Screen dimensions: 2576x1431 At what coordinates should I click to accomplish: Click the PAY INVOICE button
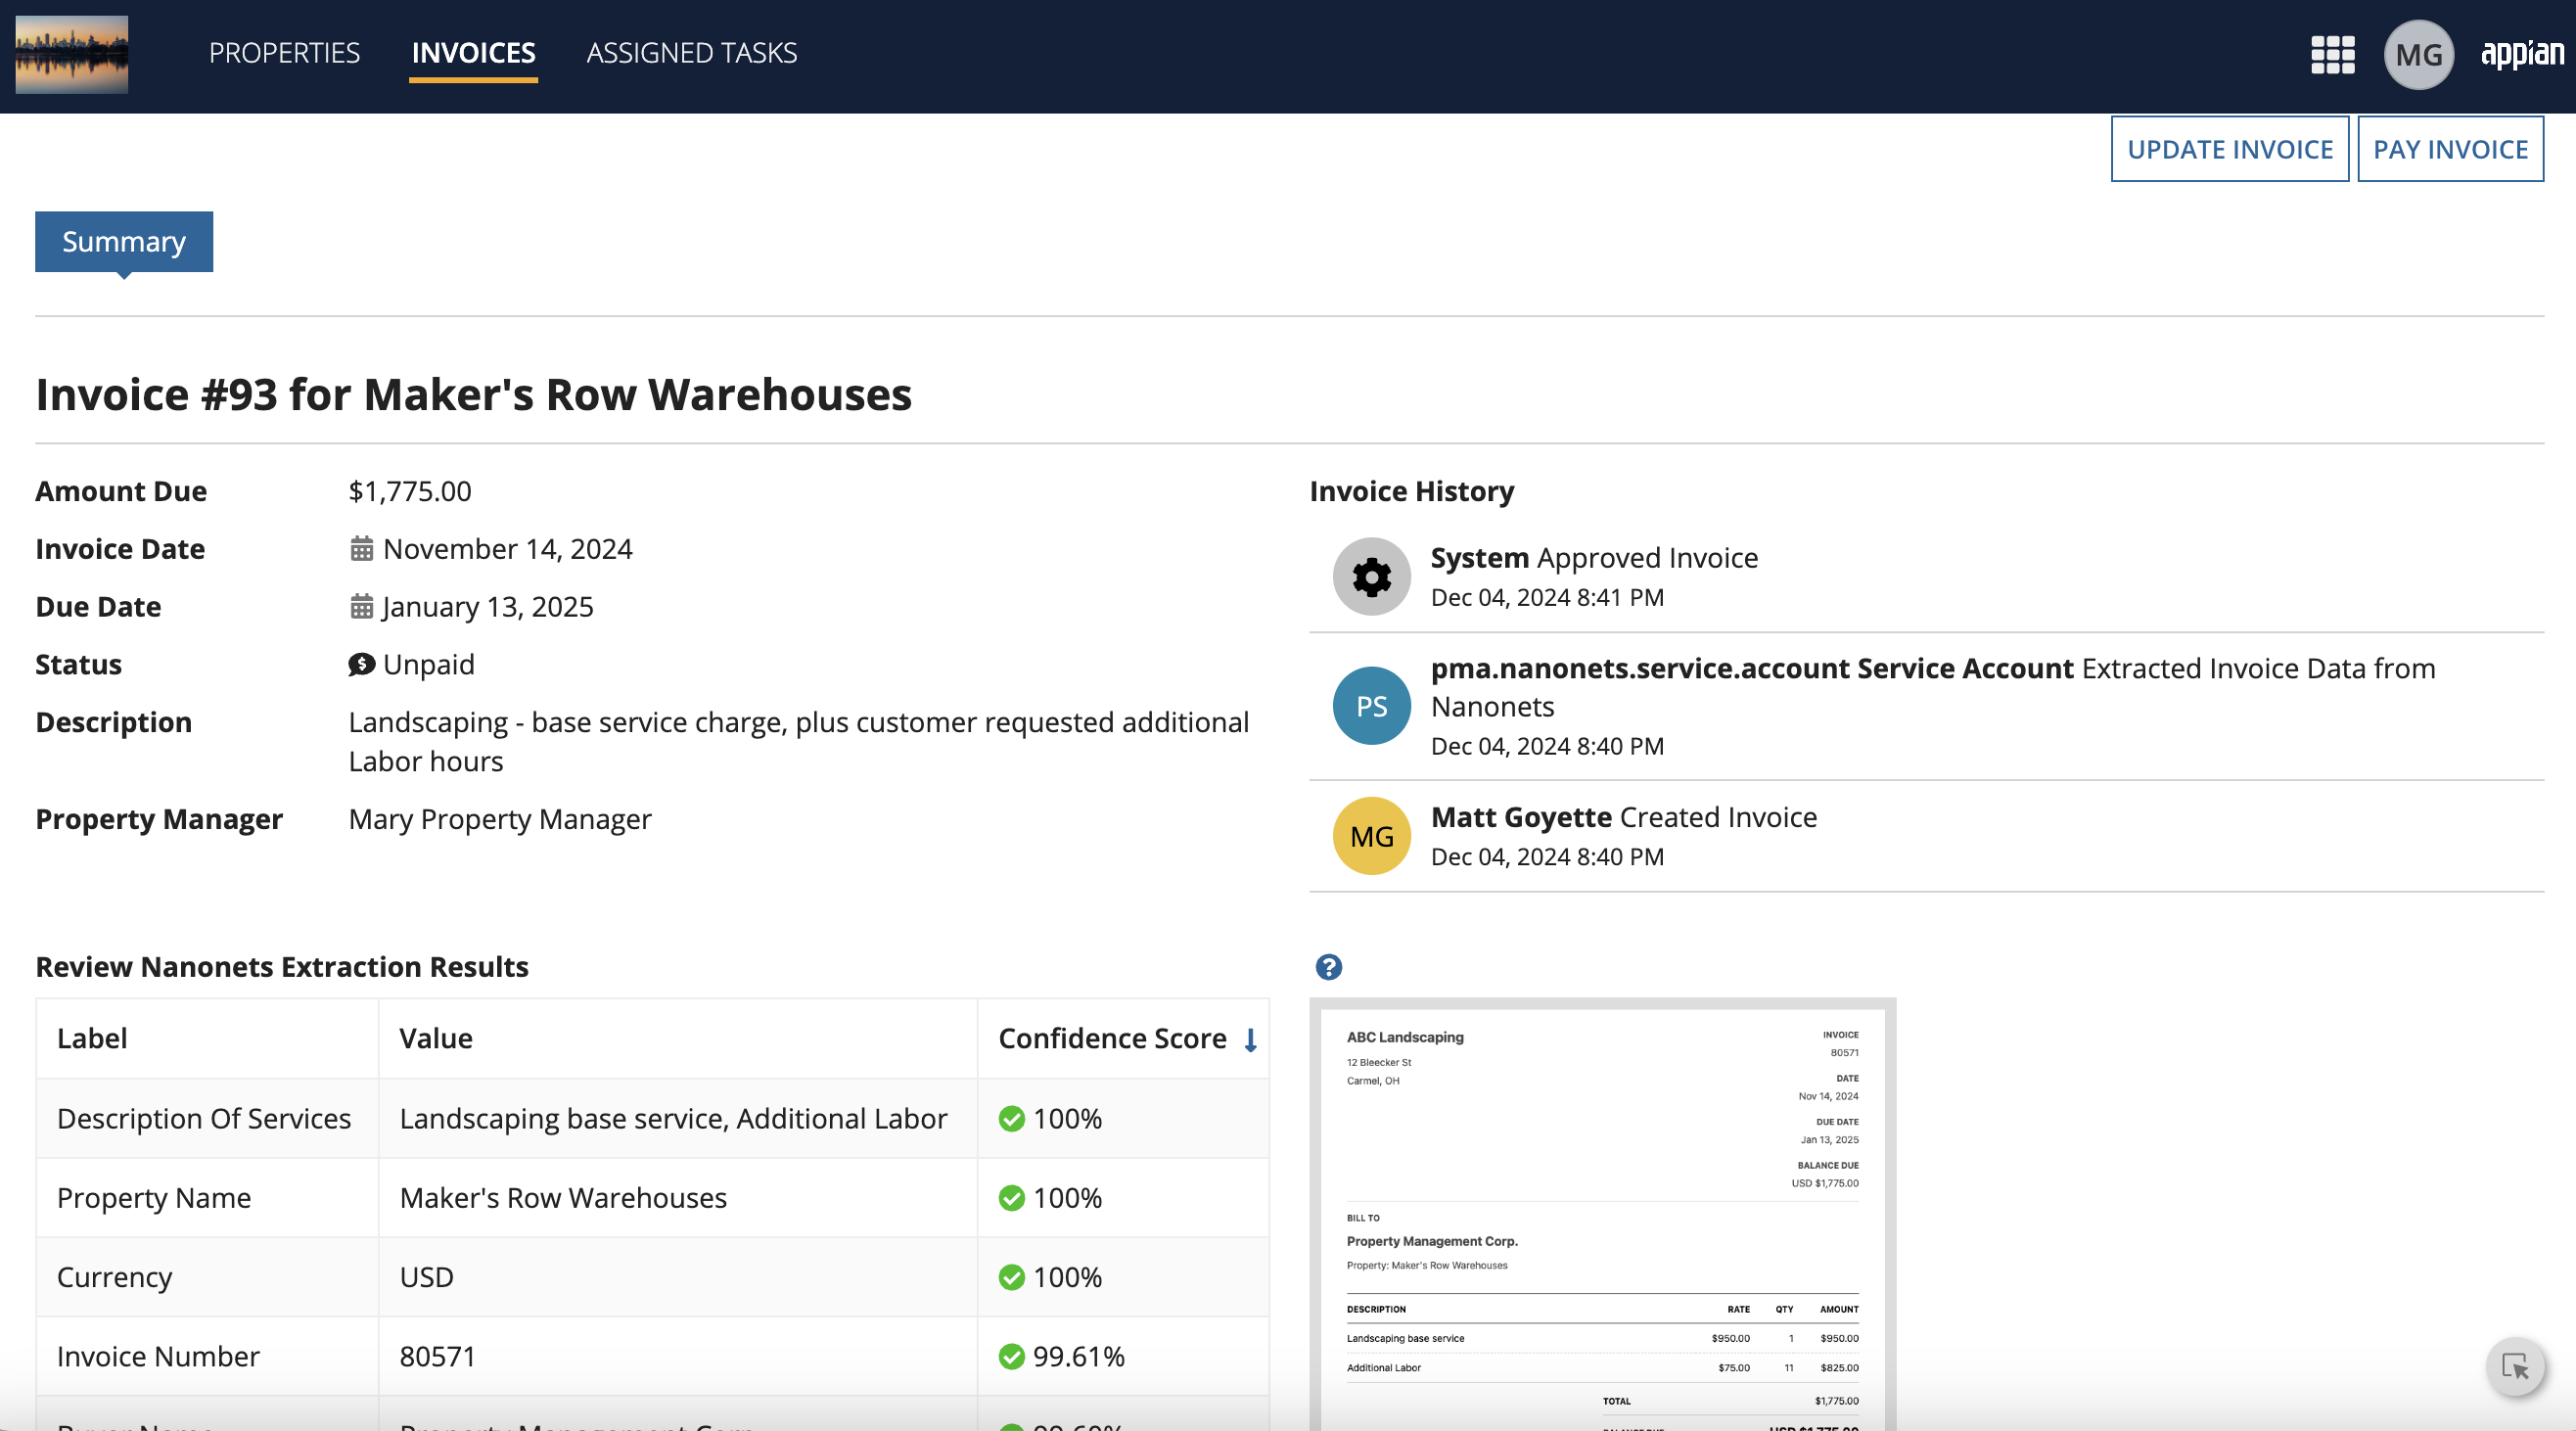click(x=2451, y=148)
